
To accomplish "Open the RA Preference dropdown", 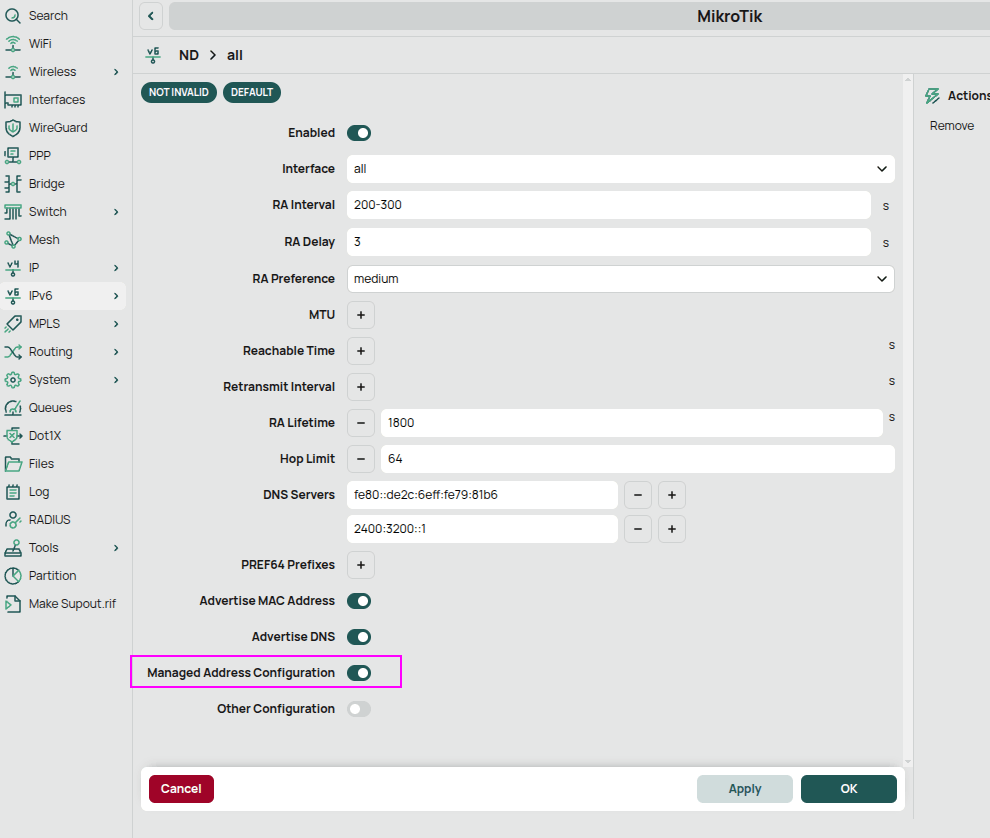I will click(x=620, y=279).
